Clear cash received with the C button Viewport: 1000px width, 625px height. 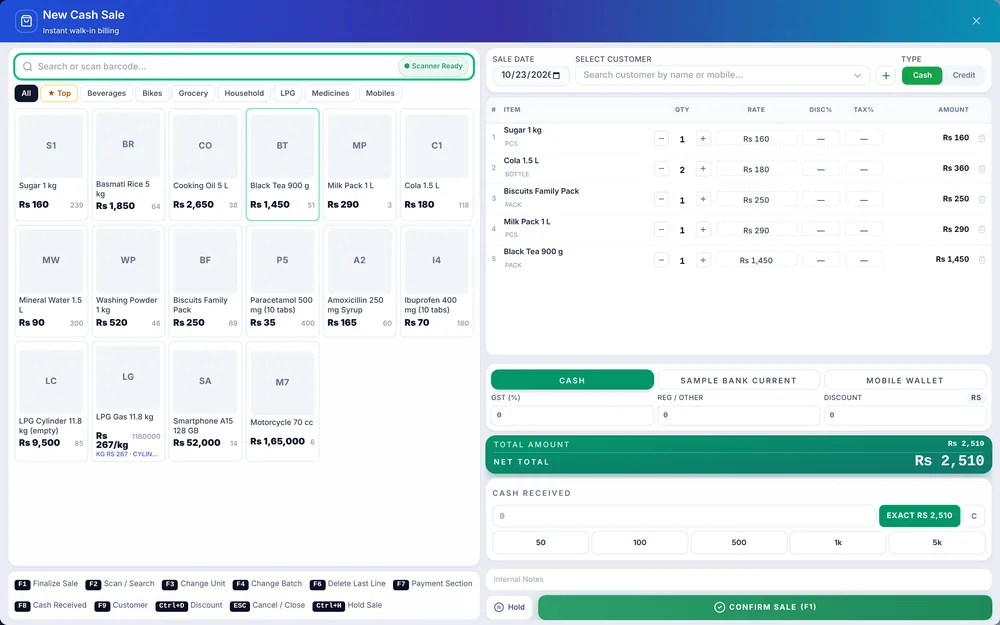(974, 515)
